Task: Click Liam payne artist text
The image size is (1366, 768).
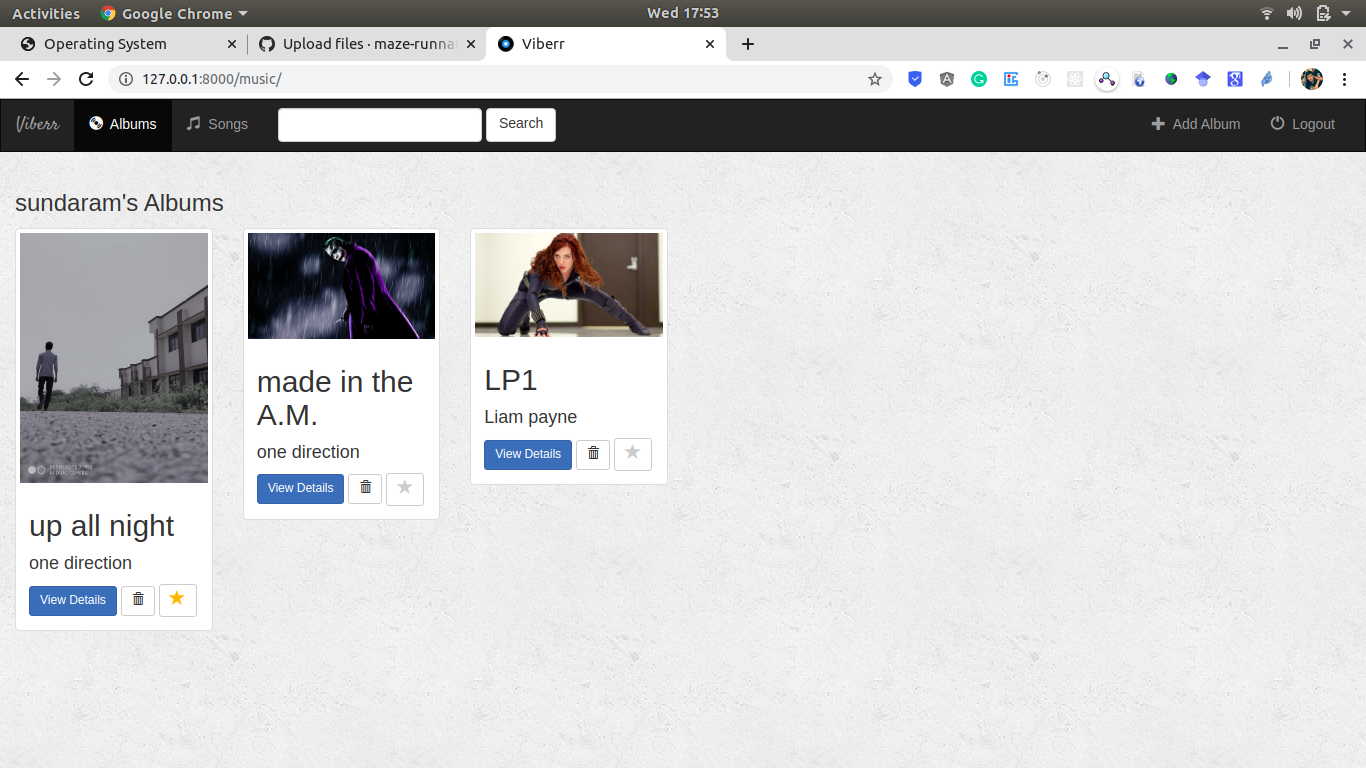Action: [531, 417]
